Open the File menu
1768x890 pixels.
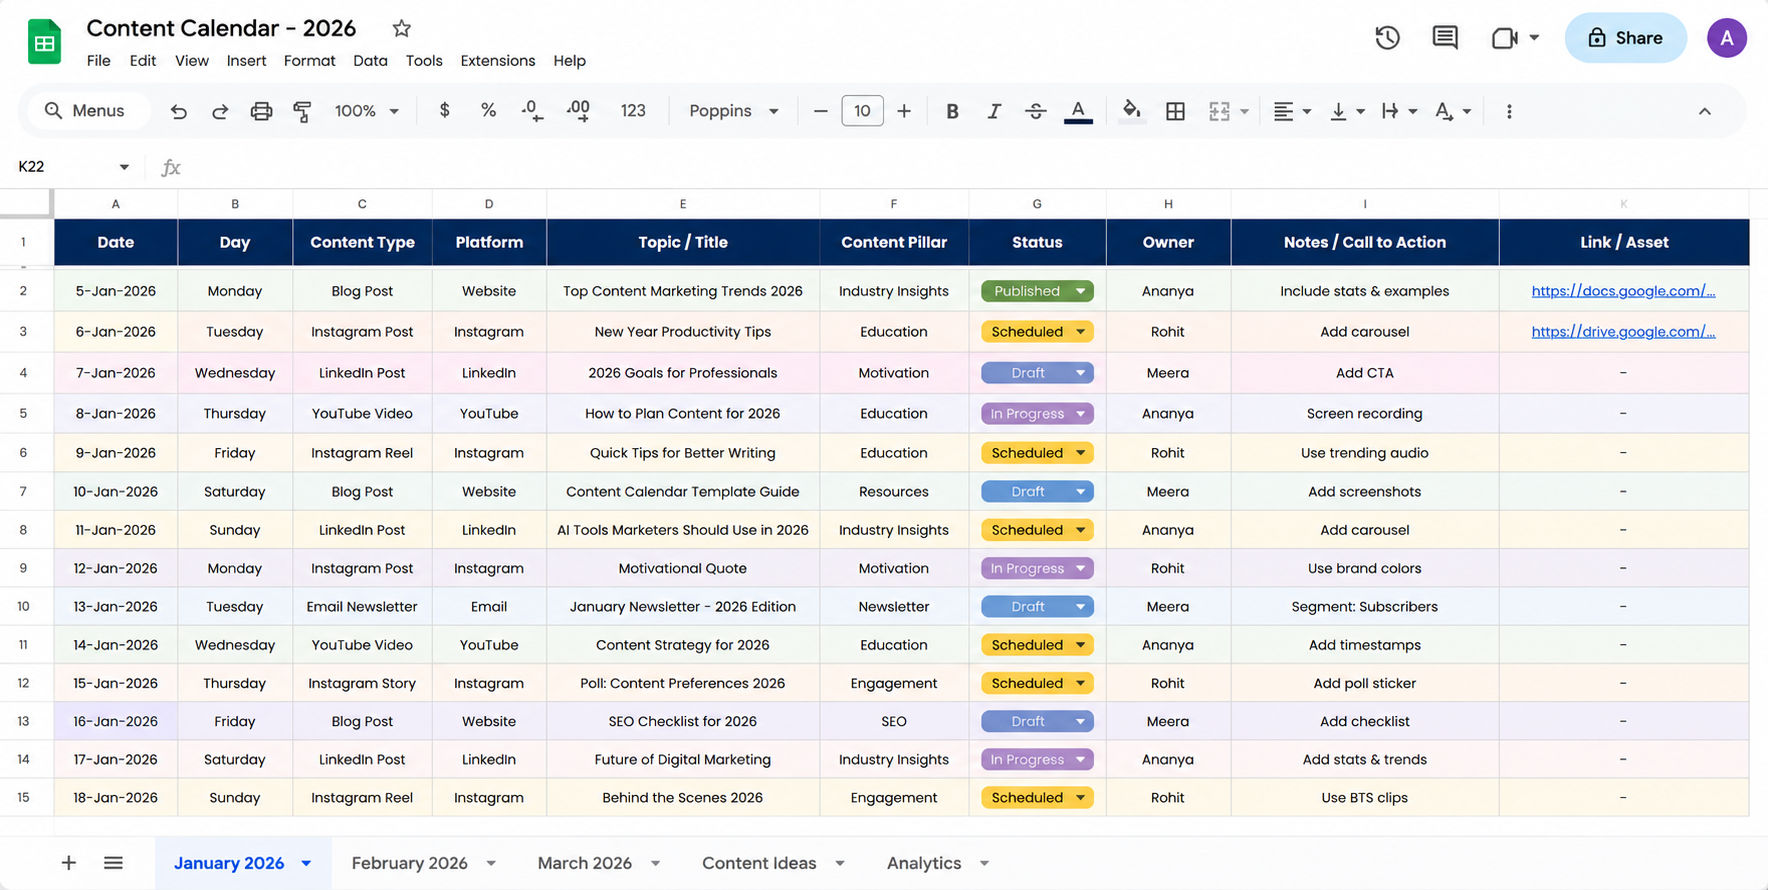[99, 61]
